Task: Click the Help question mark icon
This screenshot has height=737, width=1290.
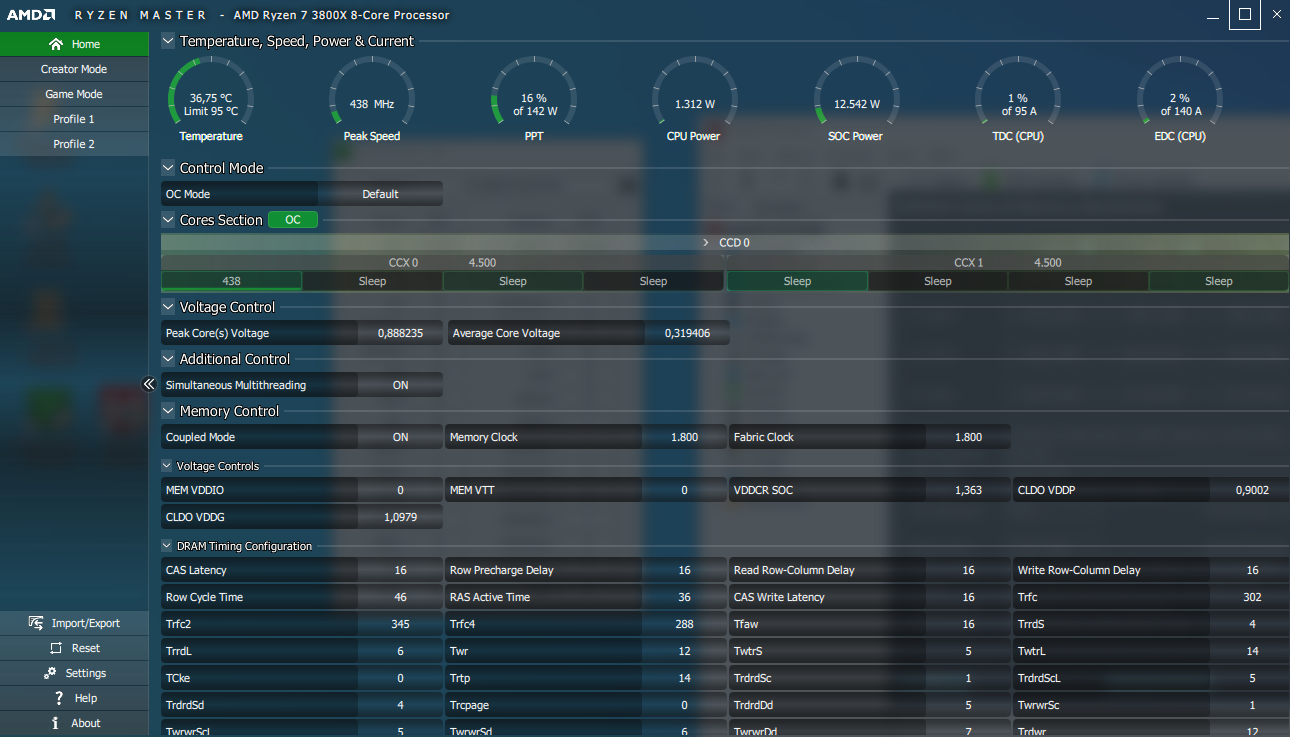Action: (60, 698)
